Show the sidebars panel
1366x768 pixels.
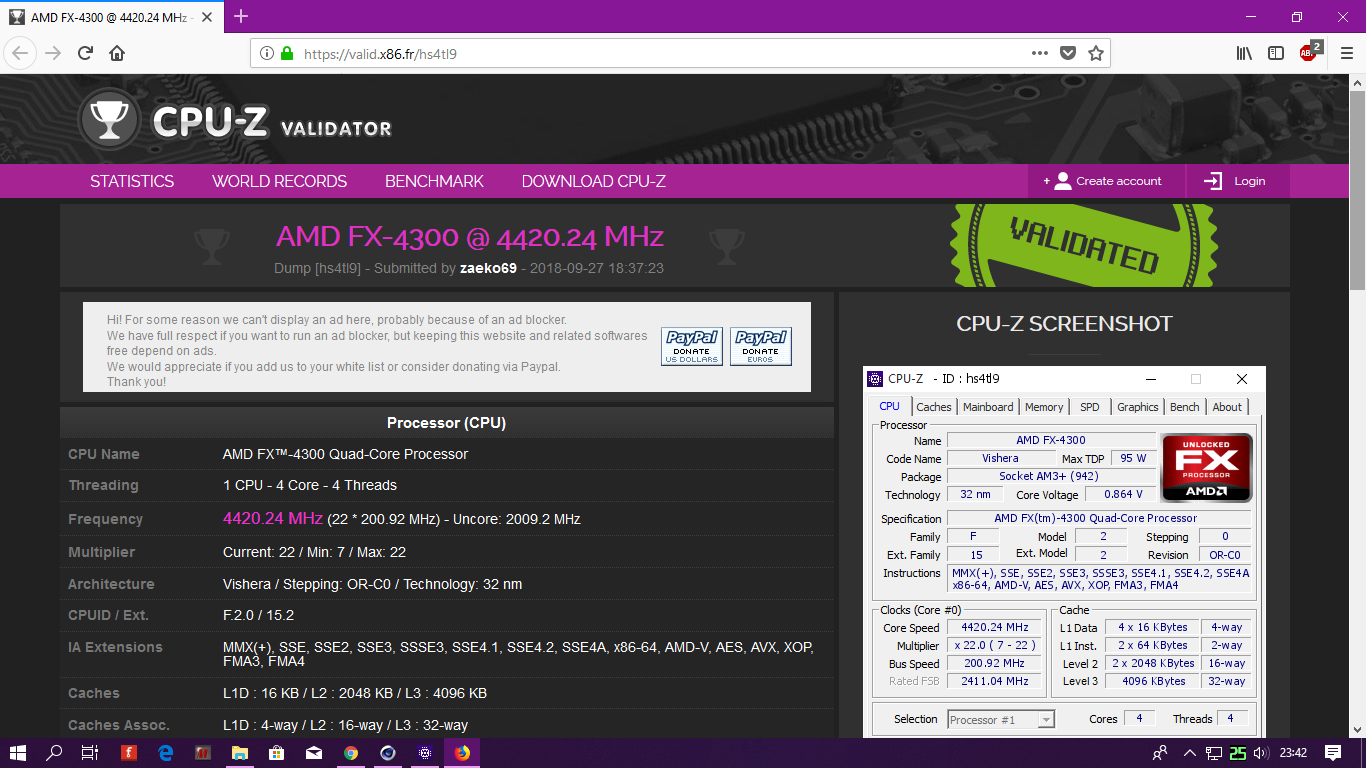coord(1276,53)
